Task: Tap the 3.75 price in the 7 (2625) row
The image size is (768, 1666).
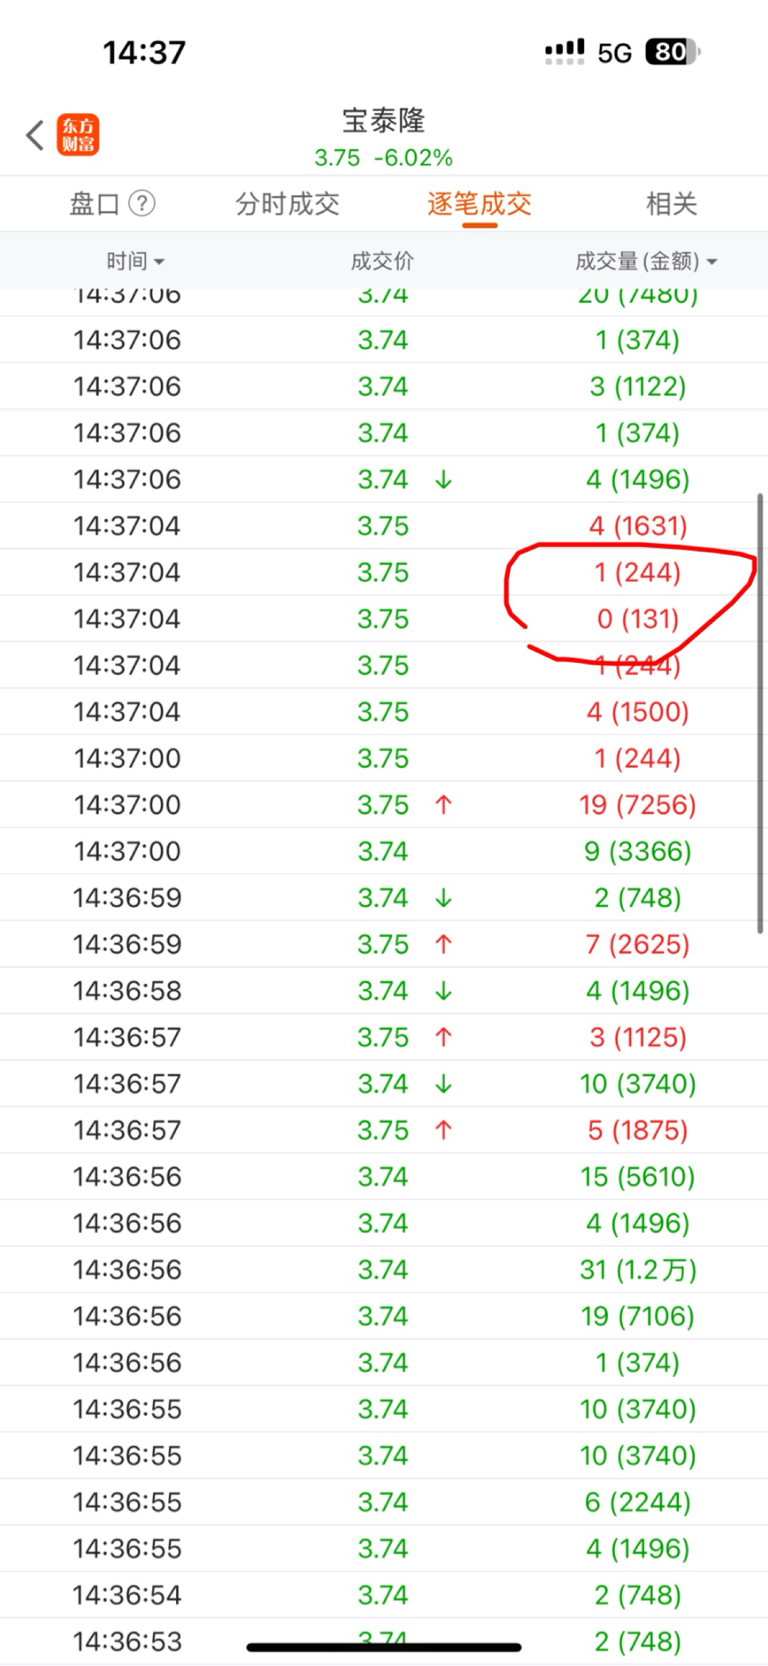Action: click(x=383, y=944)
